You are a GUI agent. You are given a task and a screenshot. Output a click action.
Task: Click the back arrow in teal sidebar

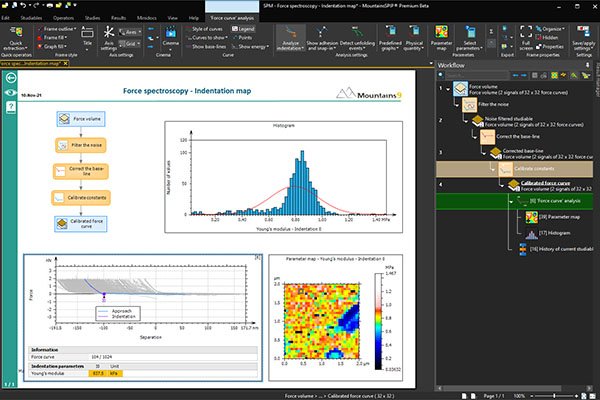pos(11,78)
